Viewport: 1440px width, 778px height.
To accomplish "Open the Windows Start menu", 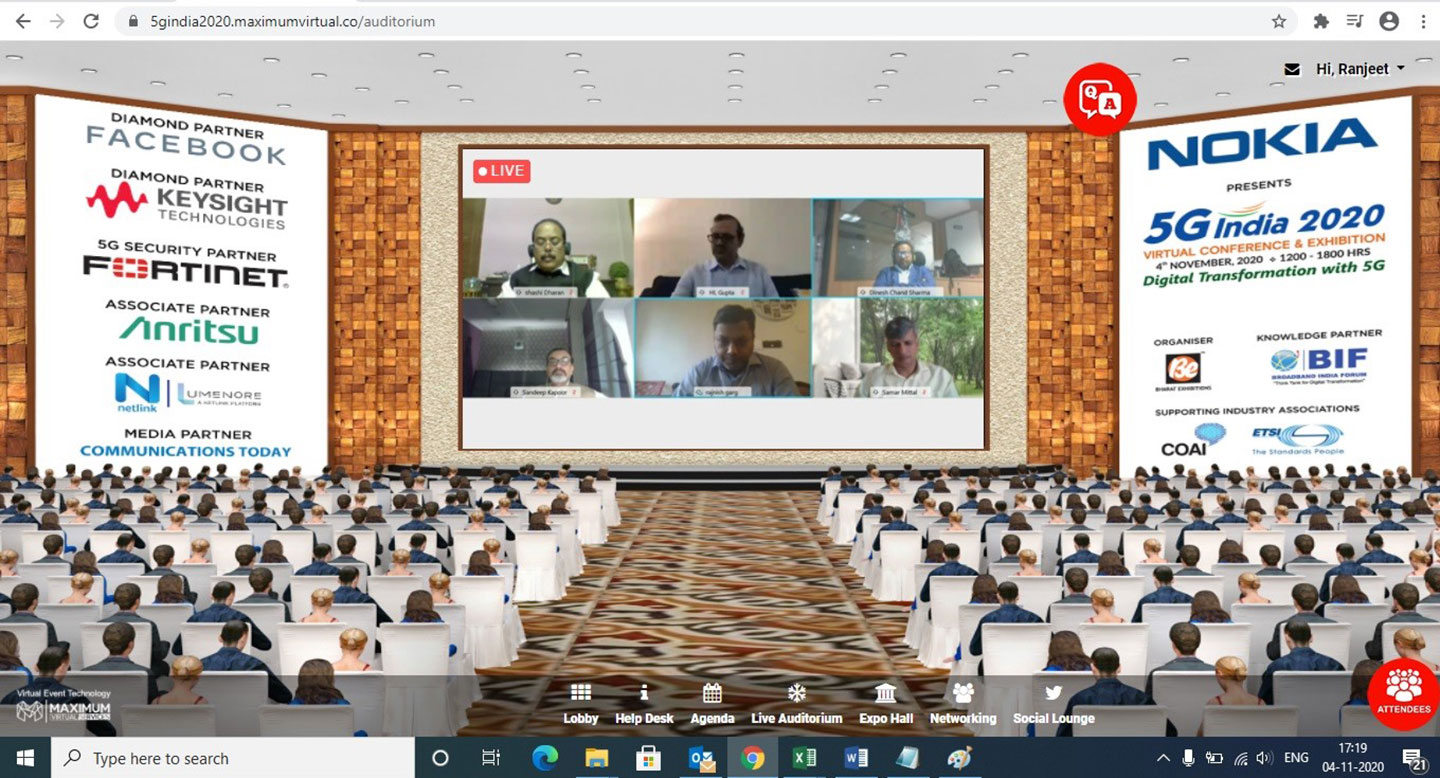I will 24,758.
